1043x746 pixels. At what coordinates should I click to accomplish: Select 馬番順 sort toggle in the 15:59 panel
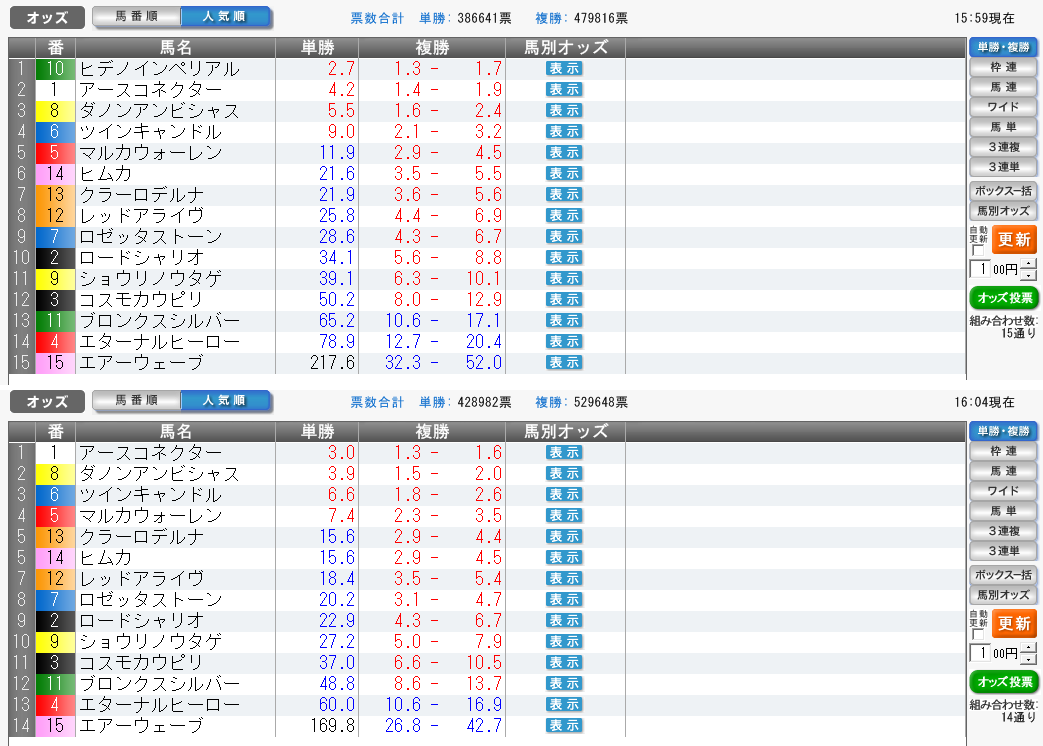tap(136, 17)
